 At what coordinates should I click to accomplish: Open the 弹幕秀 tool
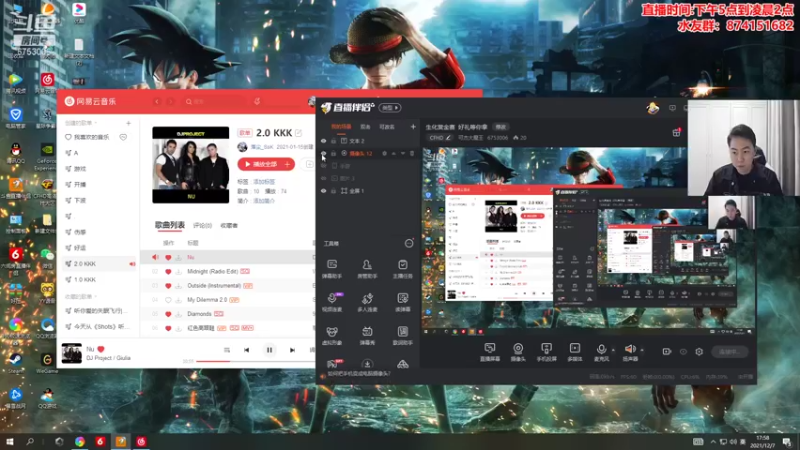point(367,335)
